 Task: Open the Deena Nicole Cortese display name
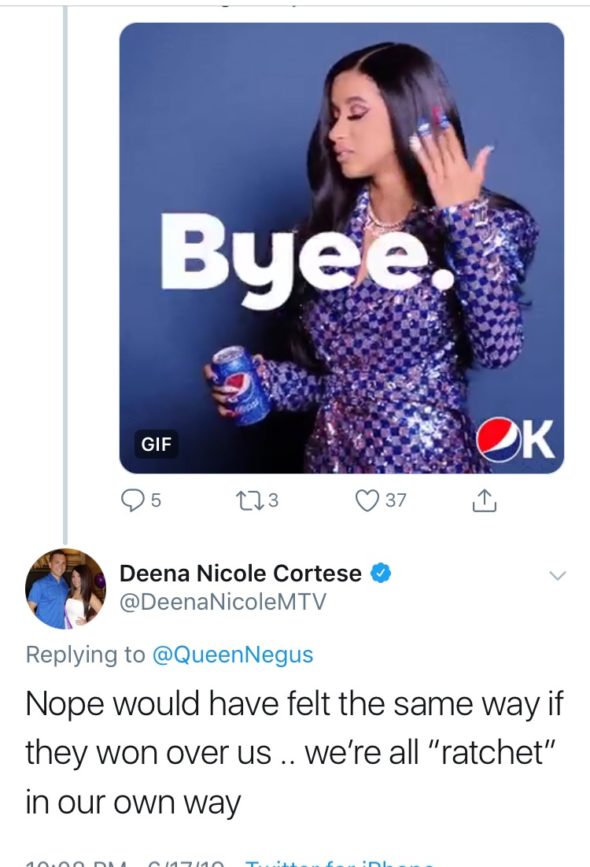(241, 573)
